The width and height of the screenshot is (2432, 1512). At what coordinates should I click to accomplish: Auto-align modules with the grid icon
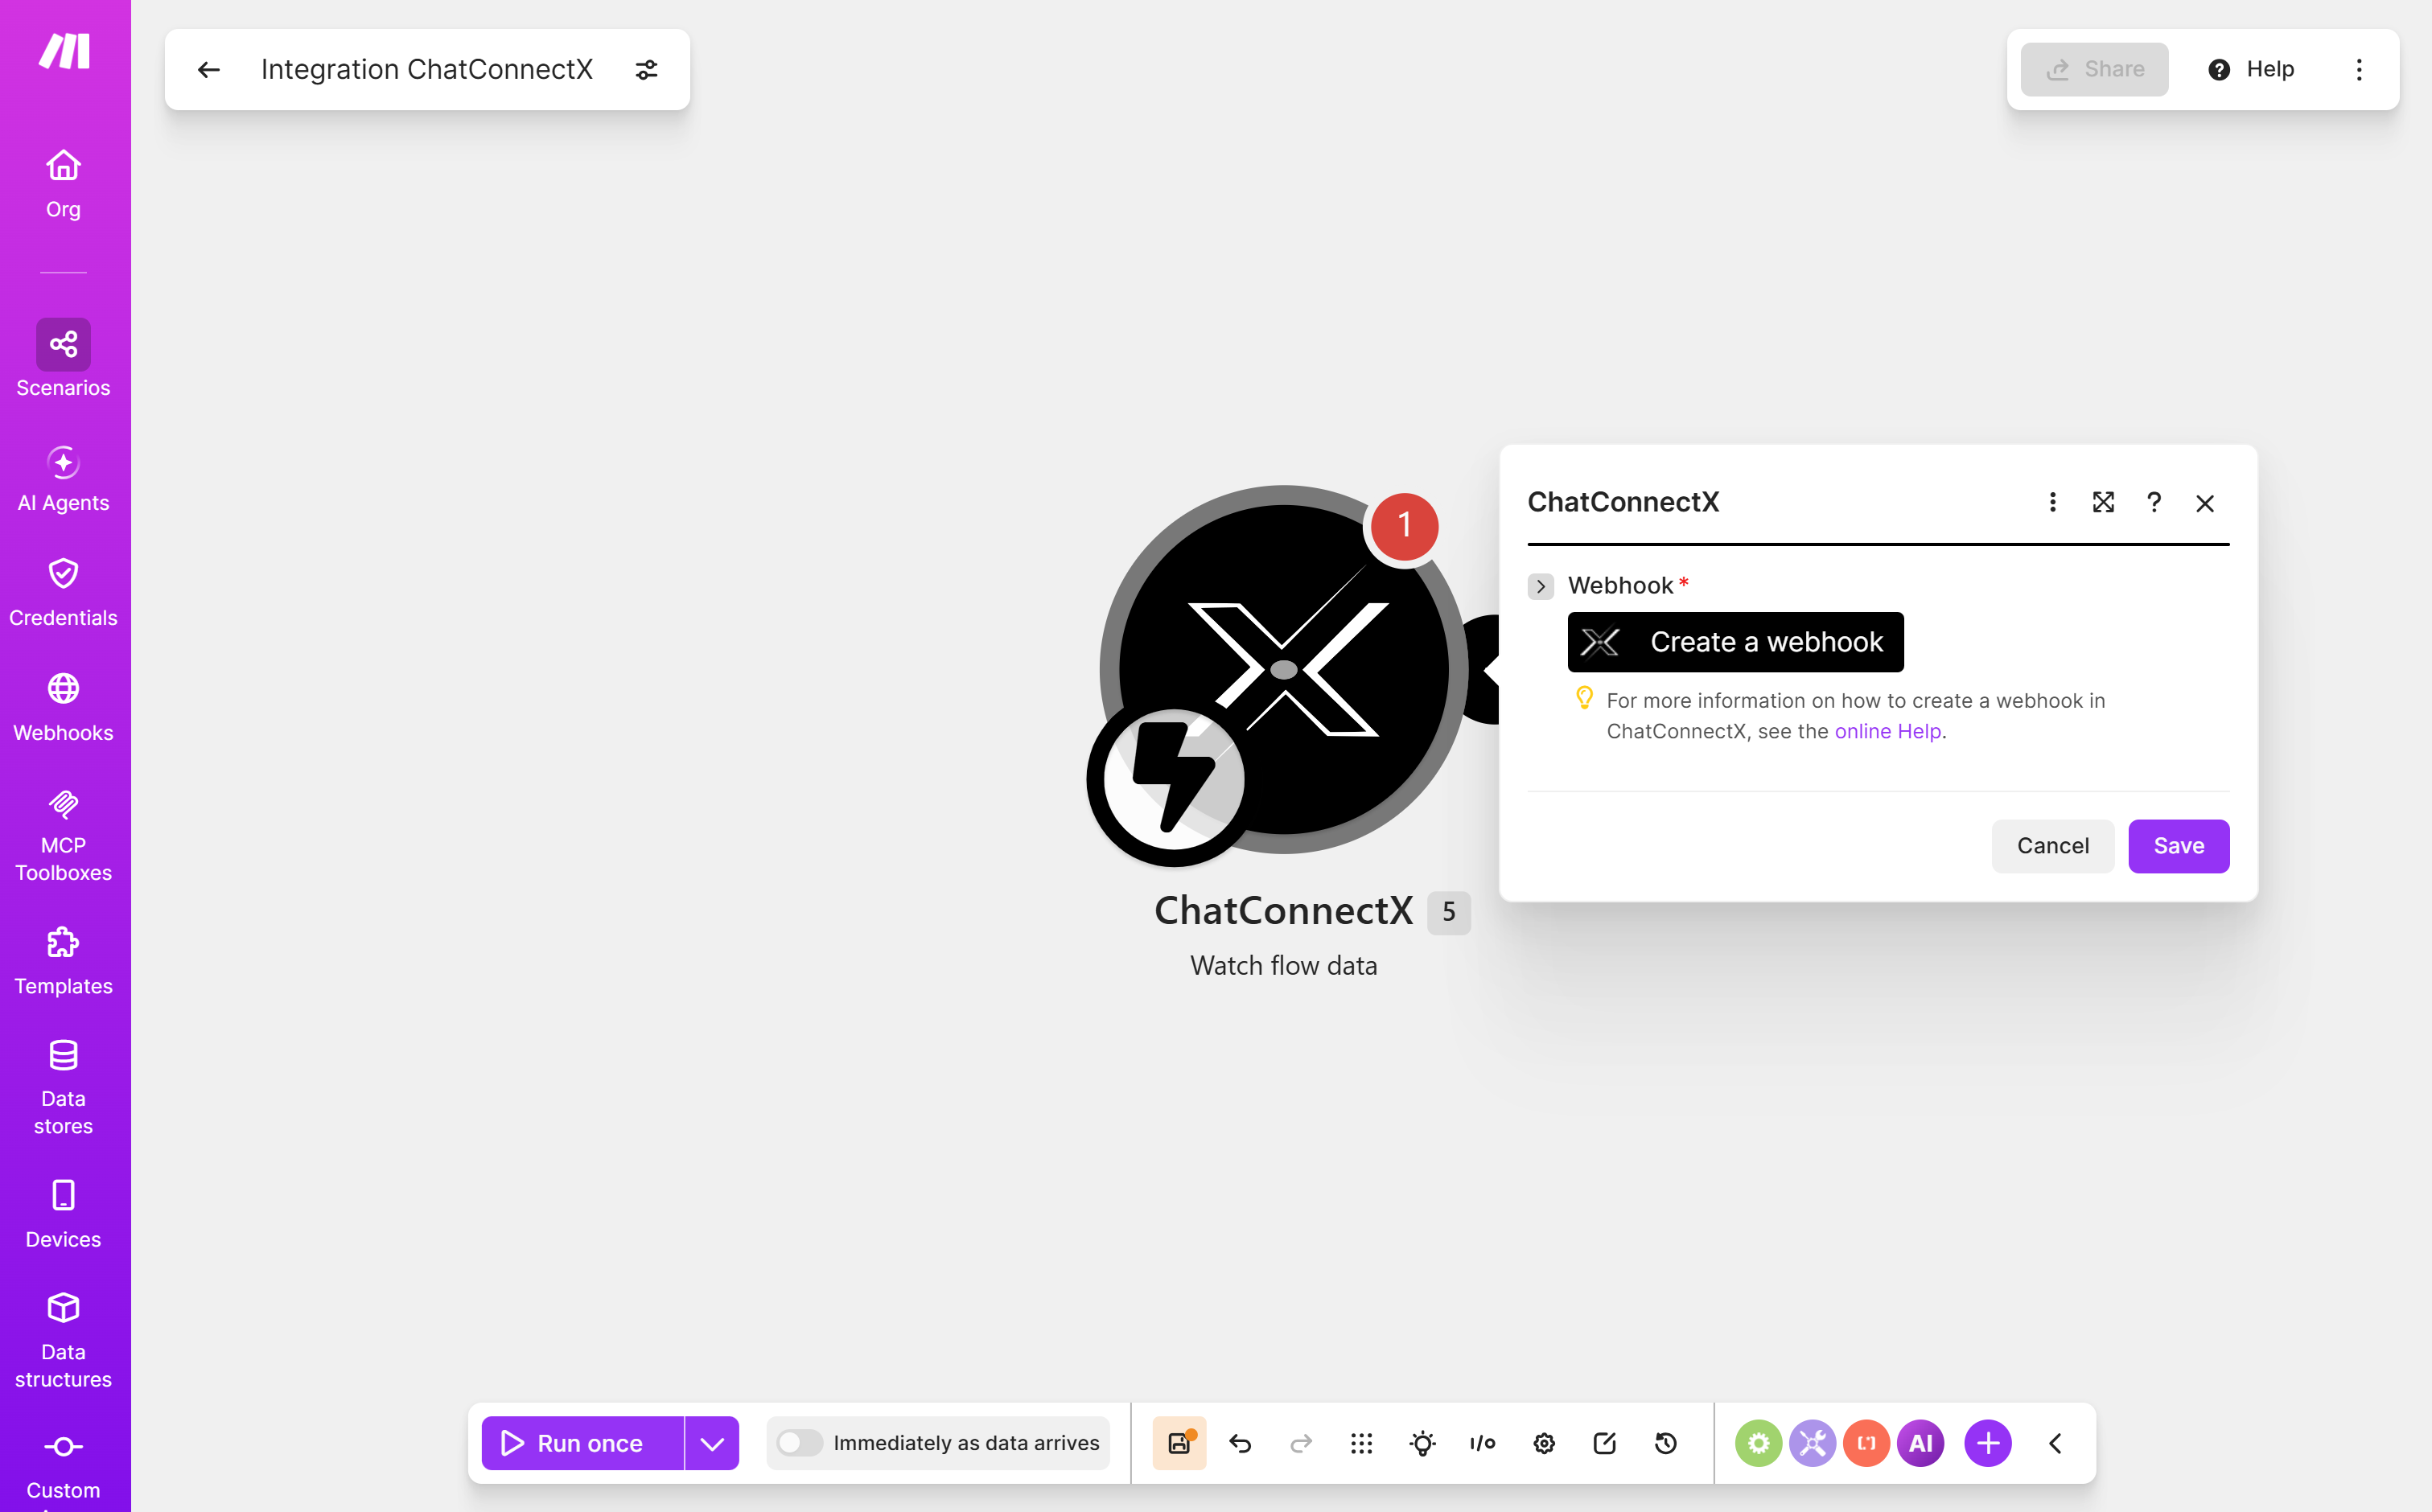pos(1362,1443)
